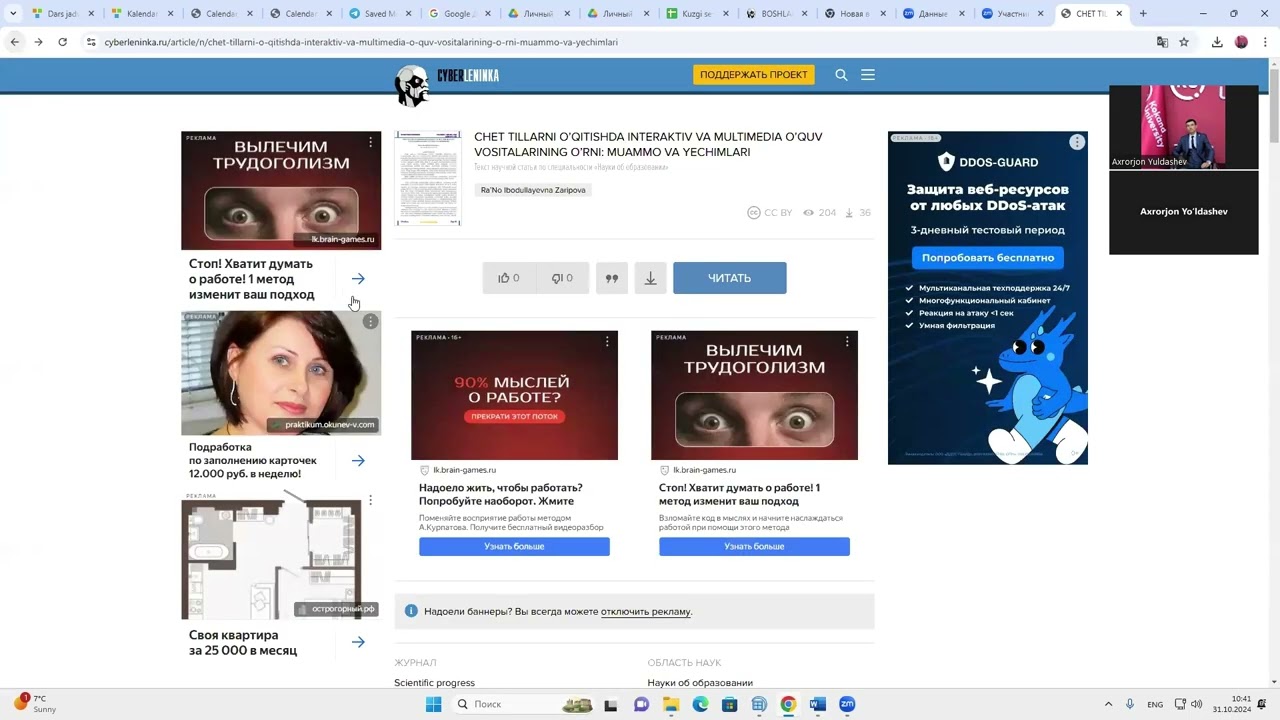This screenshot has height=720, width=1280.
Task: Reload the page with refresh icon
Action: (62, 42)
